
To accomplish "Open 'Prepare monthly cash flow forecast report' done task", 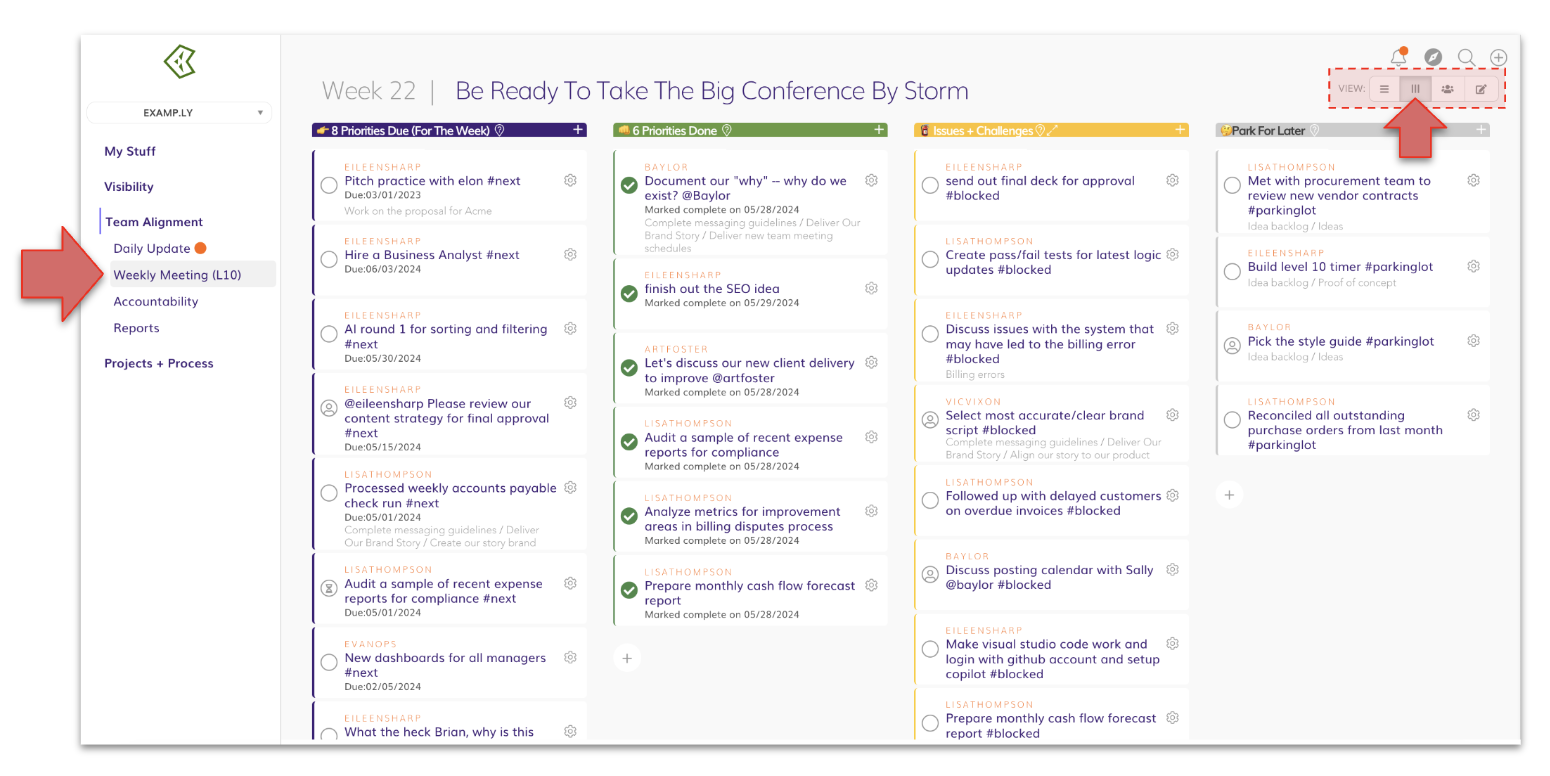I will pyautogui.click(x=749, y=593).
